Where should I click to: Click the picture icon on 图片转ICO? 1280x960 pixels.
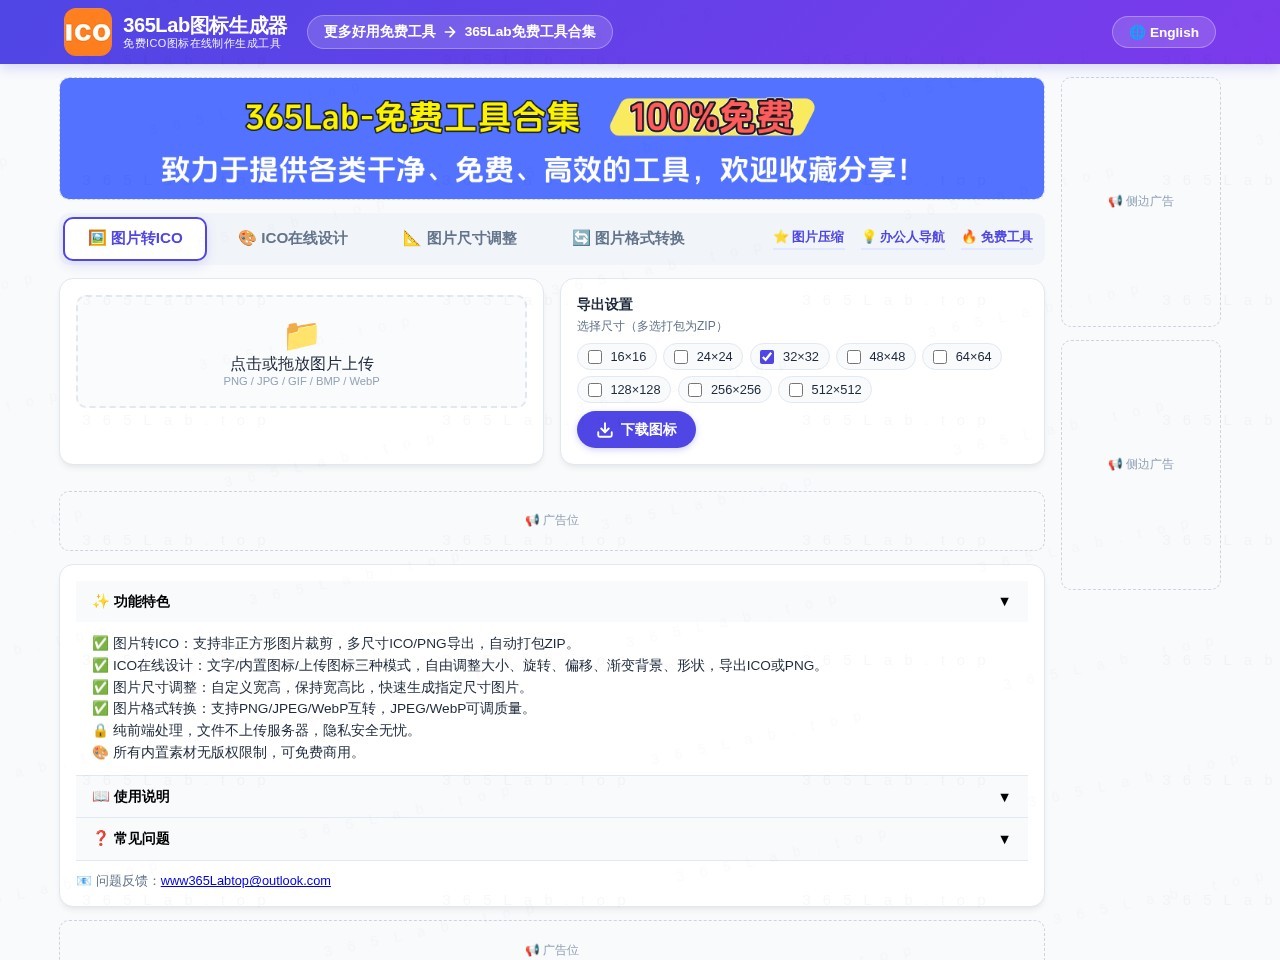tap(97, 238)
